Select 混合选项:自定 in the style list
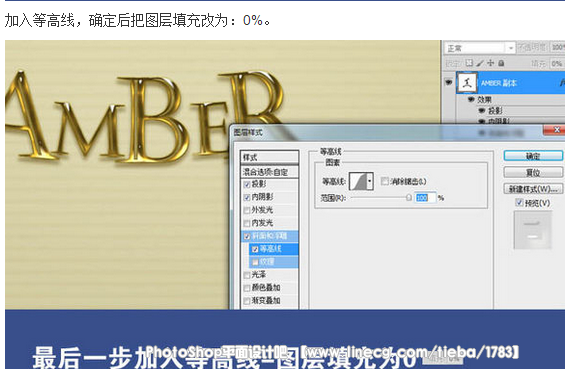This screenshot has height=369, width=569. pyautogui.click(x=269, y=172)
